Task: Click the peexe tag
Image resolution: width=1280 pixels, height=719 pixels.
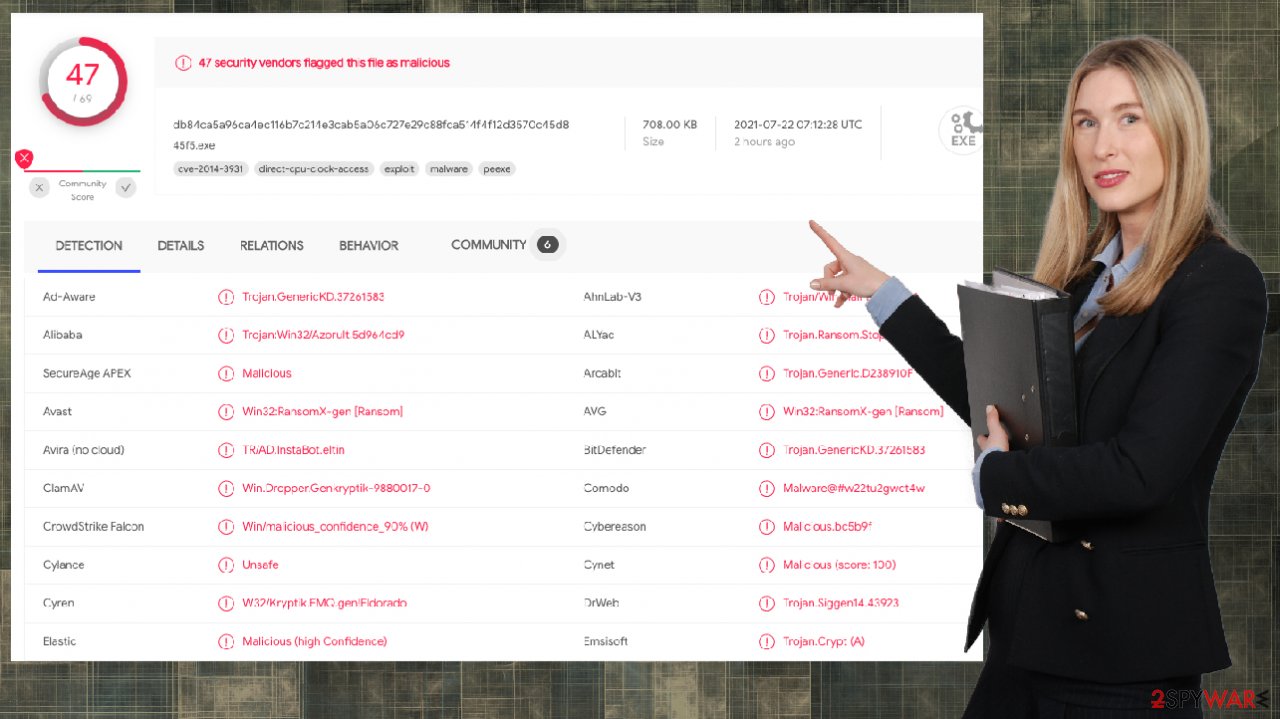Action: [x=497, y=169]
